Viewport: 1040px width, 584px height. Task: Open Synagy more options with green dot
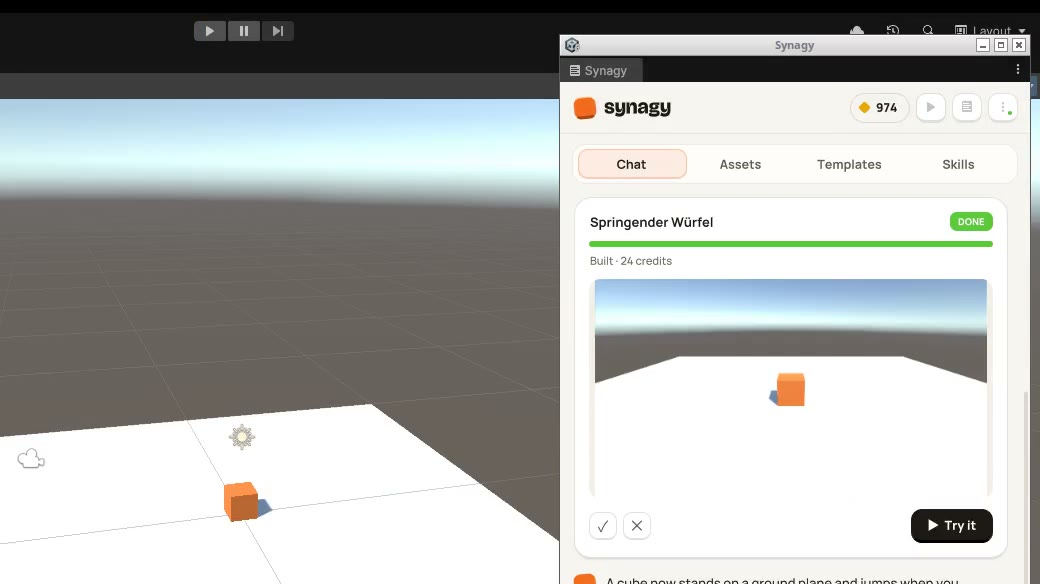coord(1004,108)
